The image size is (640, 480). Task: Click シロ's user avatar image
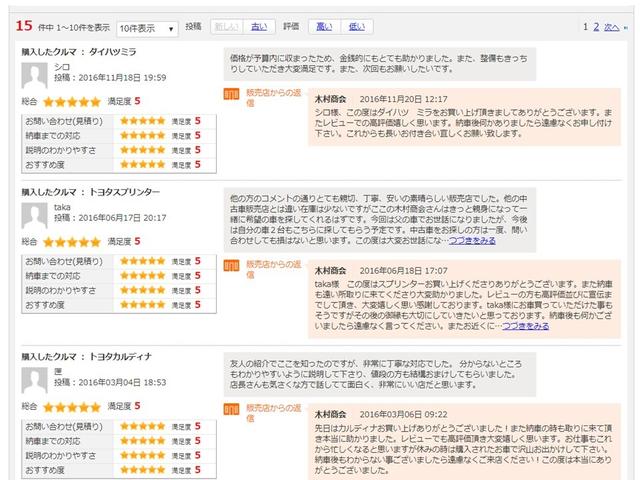[34, 76]
